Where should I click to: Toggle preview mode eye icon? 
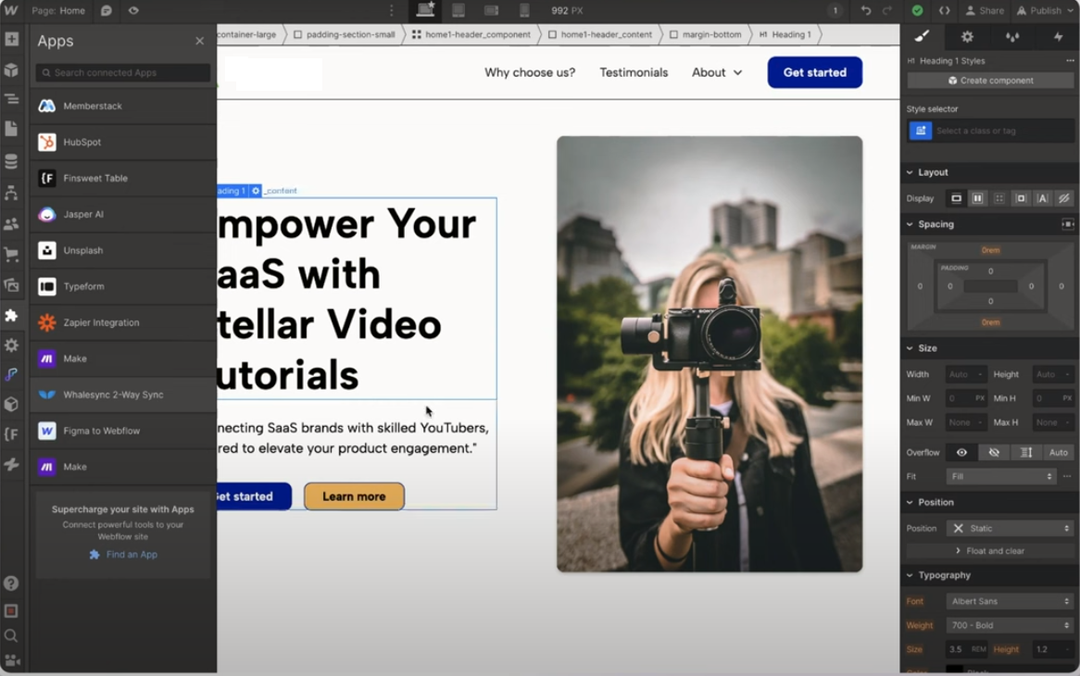134,10
